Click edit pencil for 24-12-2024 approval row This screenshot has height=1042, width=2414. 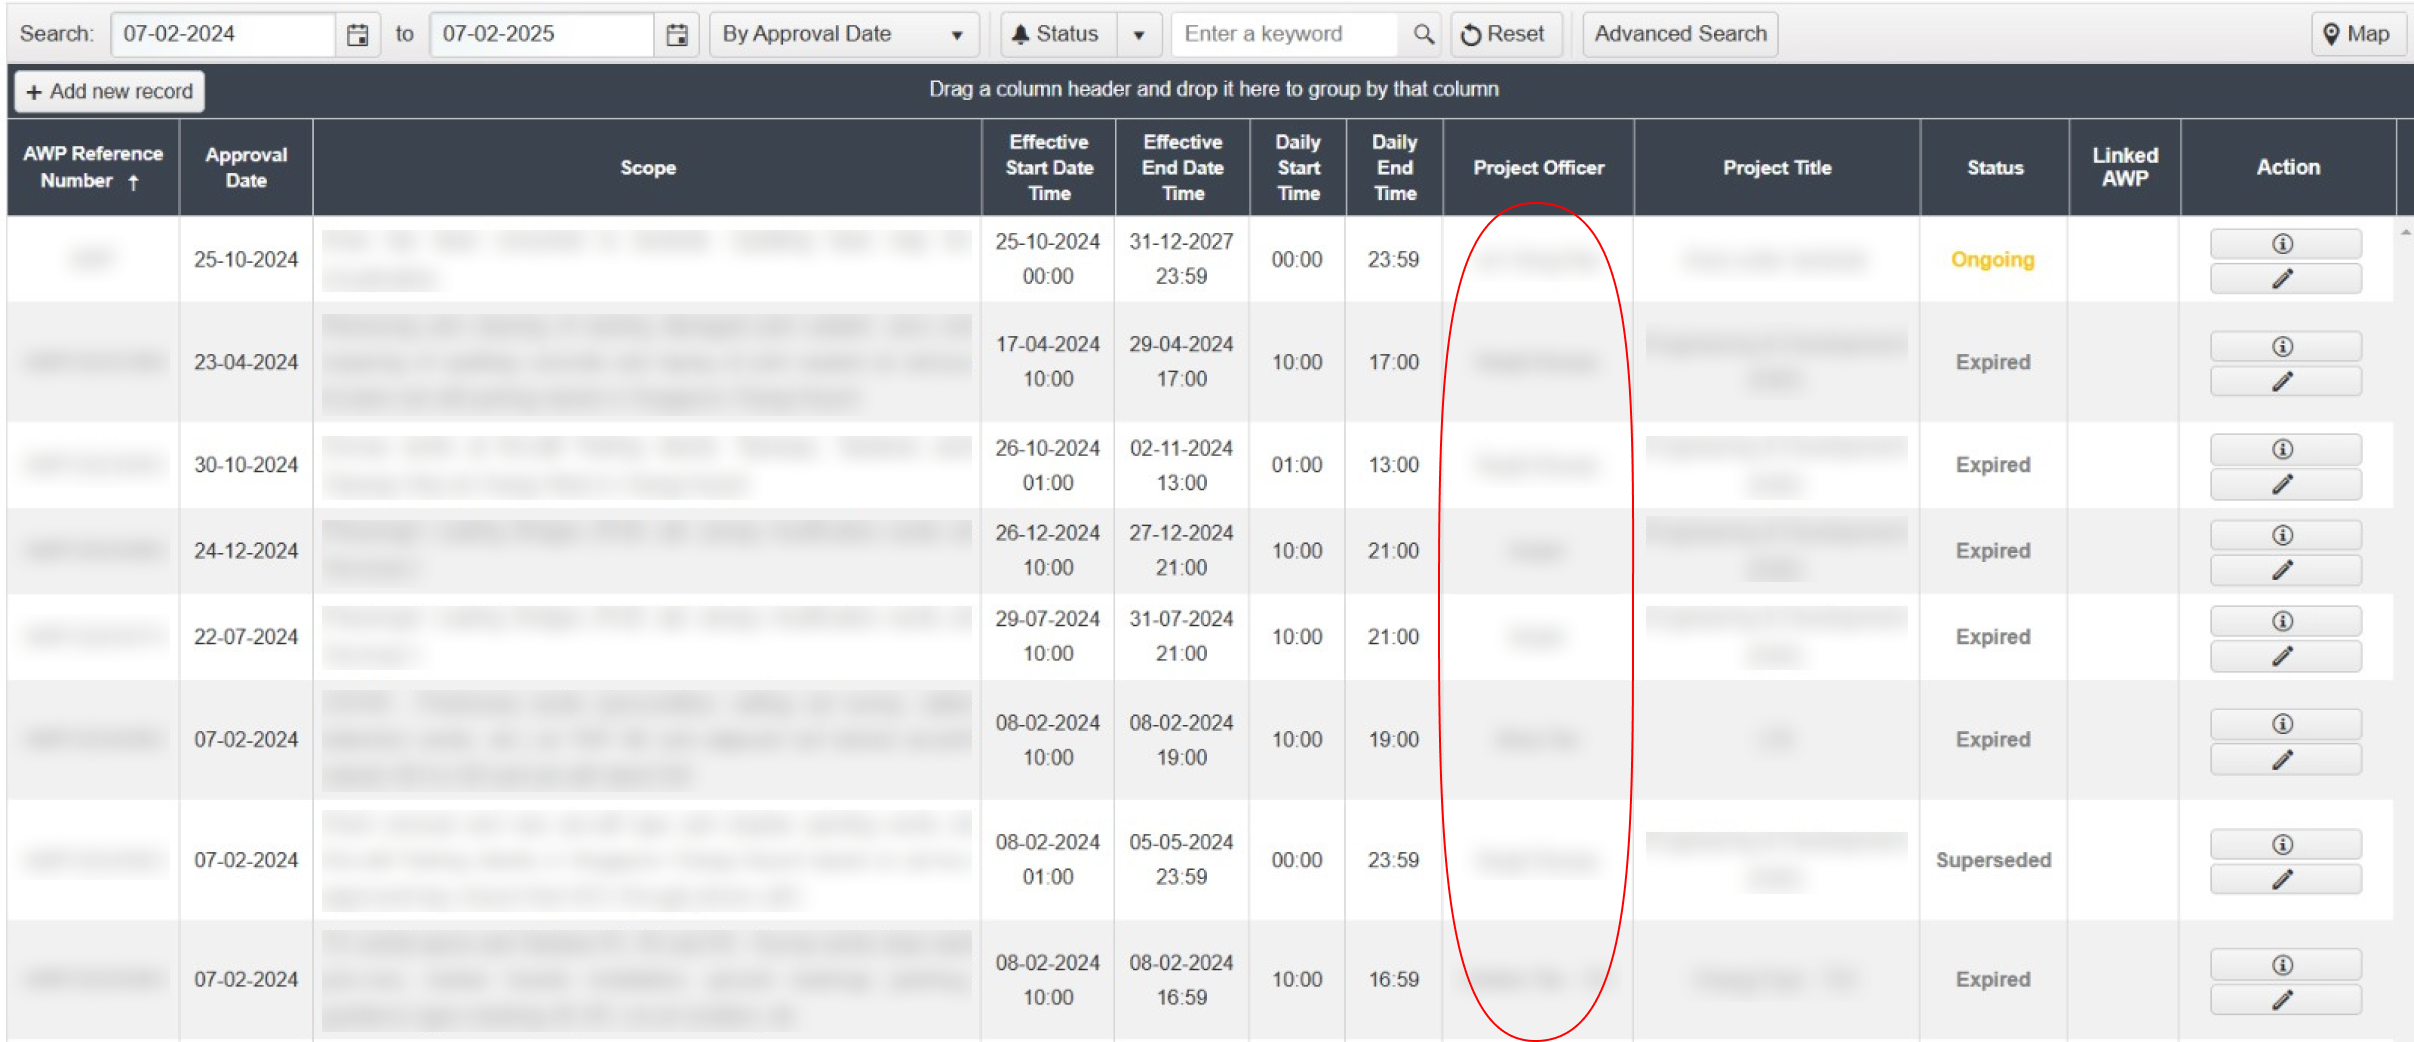point(2284,571)
